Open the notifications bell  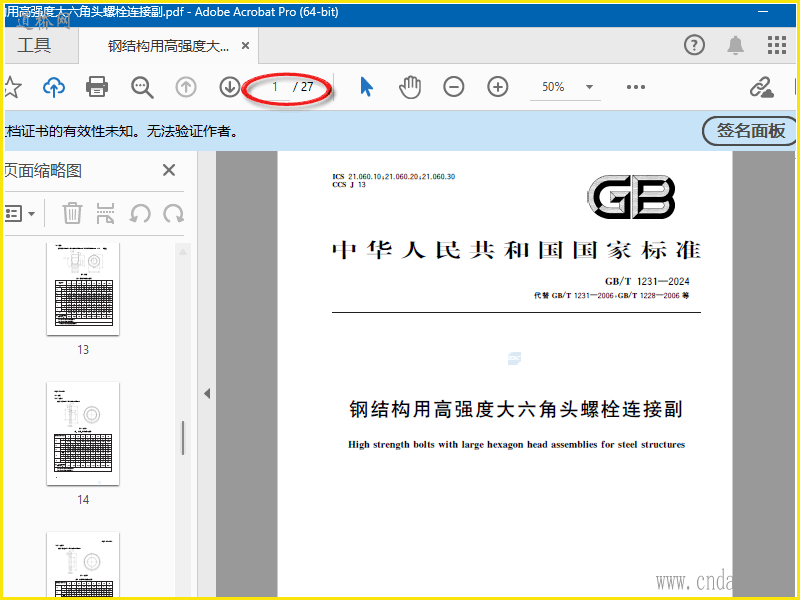click(x=735, y=45)
